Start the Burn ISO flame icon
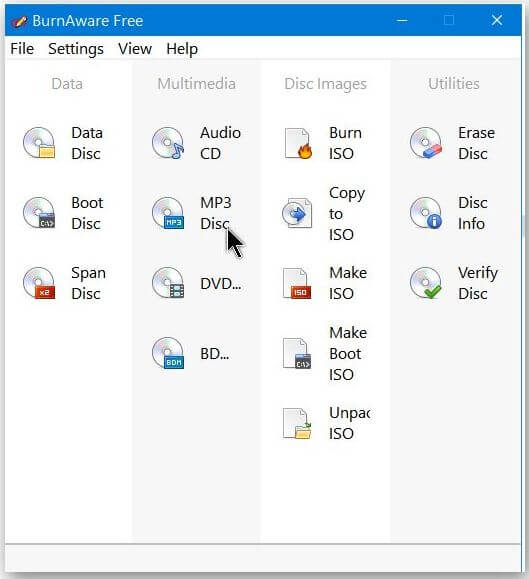This screenshot has height=579, width=529. point(297,143)
